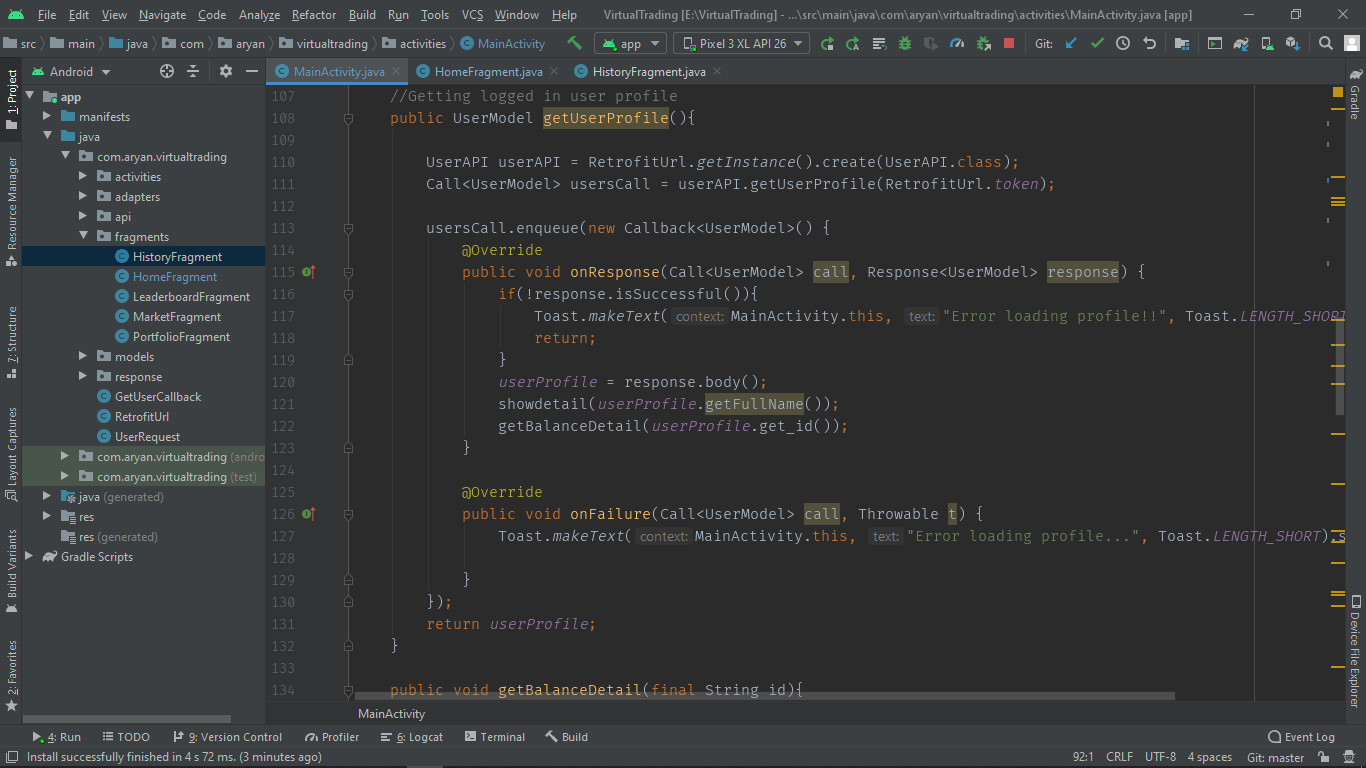The width and height of the screenshot is (1366, 768).
Task: Open the Refactor menu
Action: tap(313, 15)
